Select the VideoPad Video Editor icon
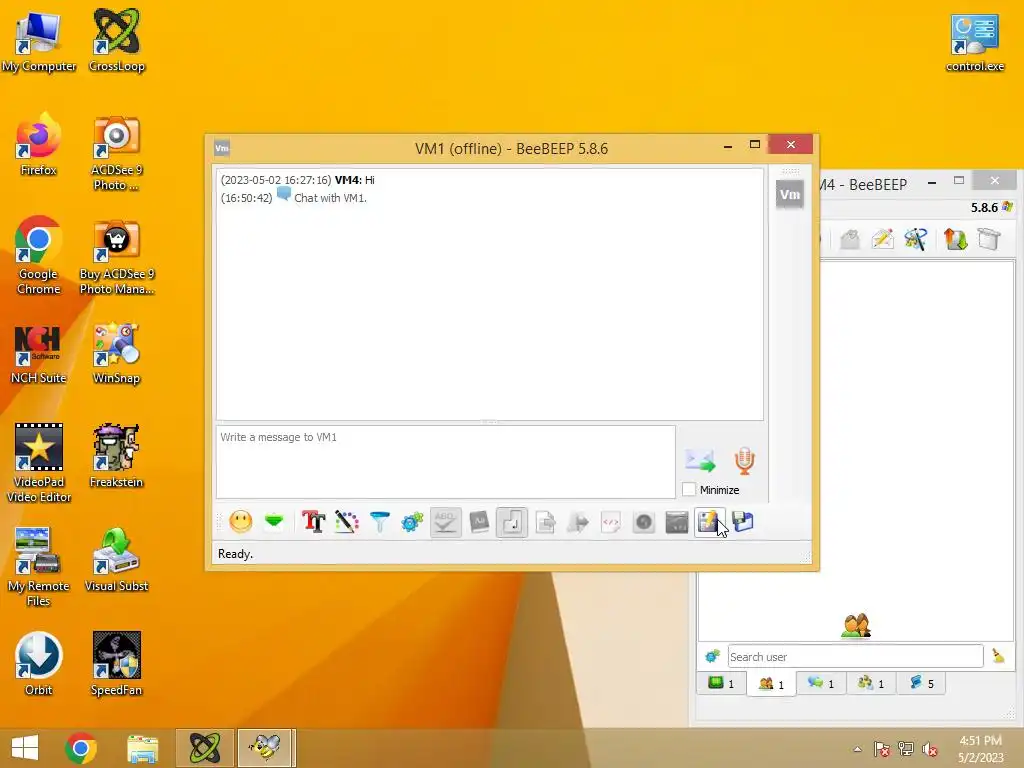The height and width of the screenshot is (768, 1024). (39, 464)
